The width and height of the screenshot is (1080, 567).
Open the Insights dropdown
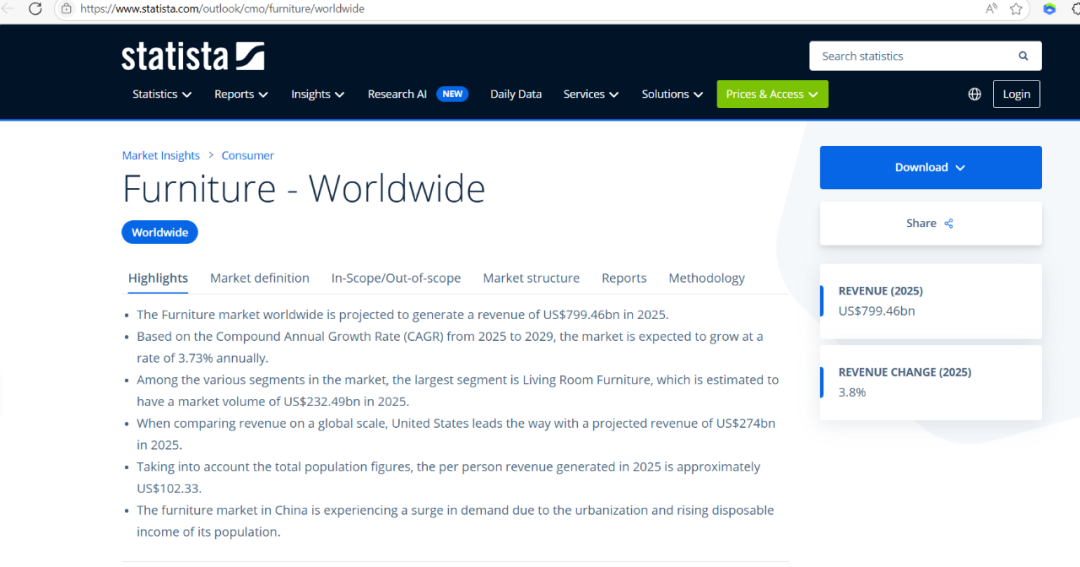(x=318, y=94)
